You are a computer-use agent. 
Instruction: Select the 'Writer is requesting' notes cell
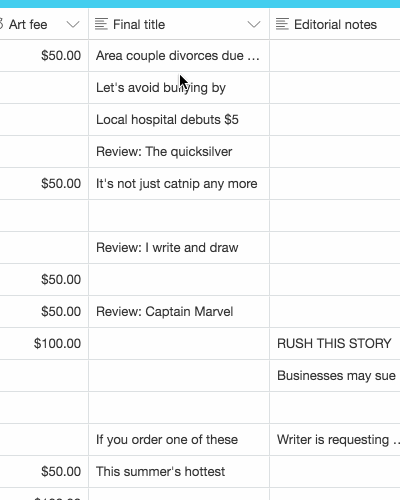point(335,440)
